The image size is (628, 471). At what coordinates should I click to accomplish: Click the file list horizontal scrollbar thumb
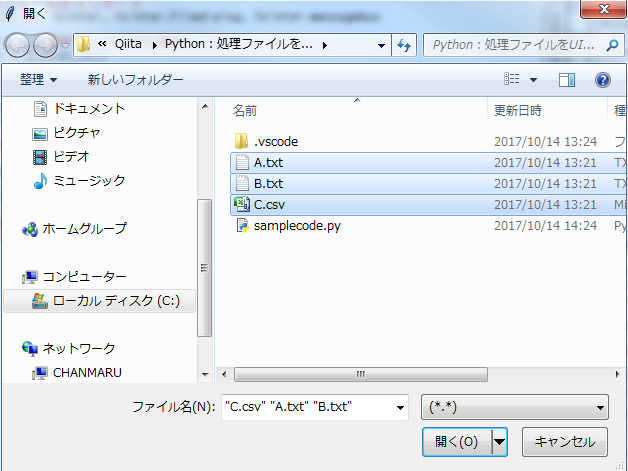pos(361,375)
